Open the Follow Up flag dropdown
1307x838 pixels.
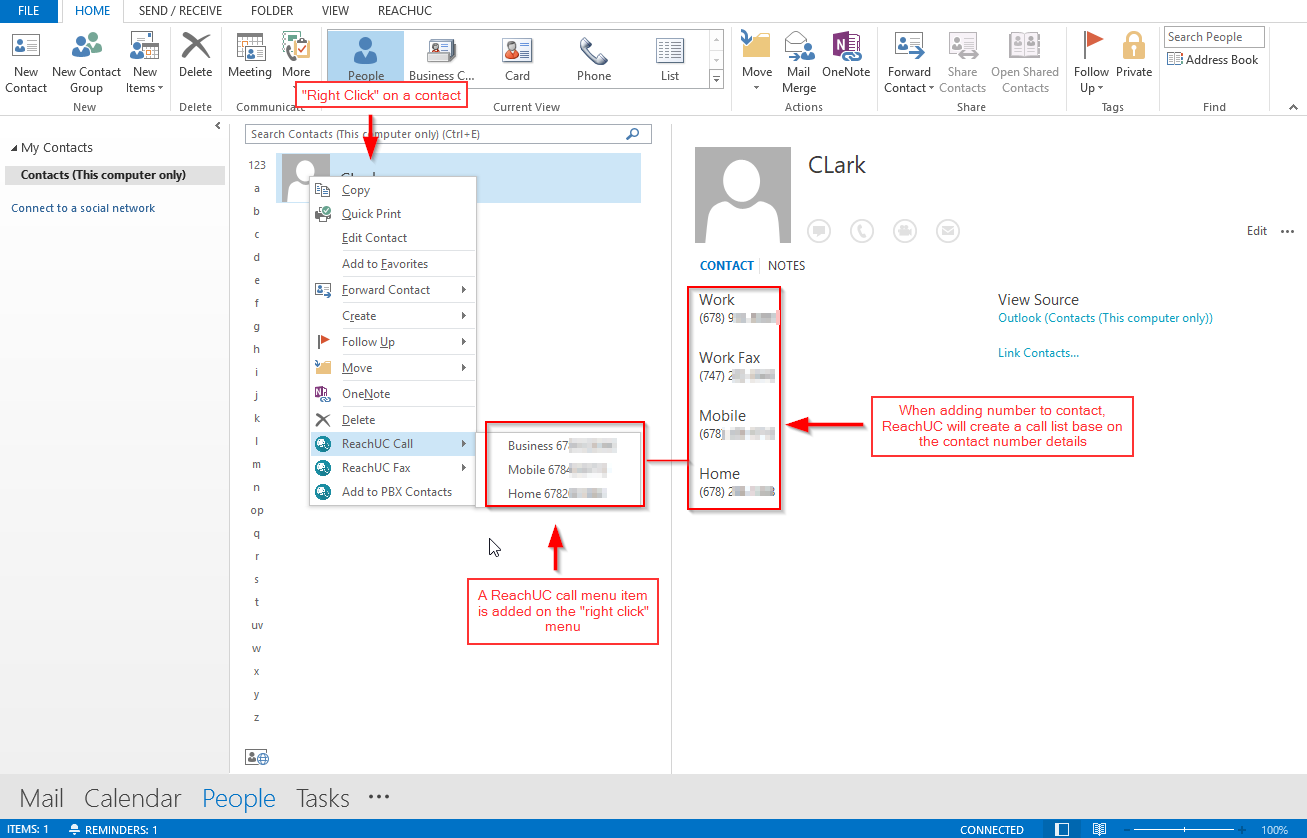(x=1092, y=62)
